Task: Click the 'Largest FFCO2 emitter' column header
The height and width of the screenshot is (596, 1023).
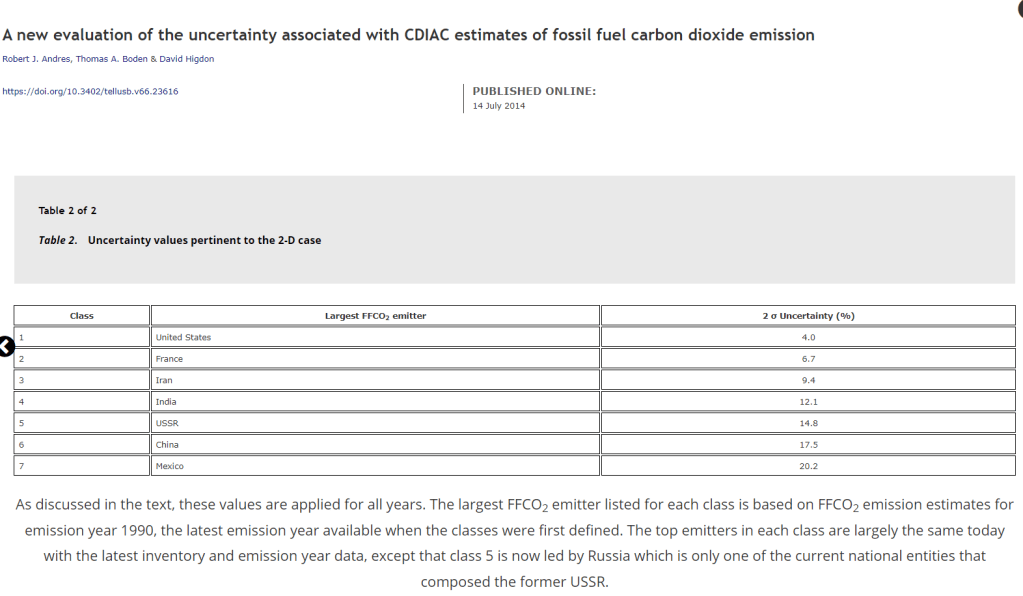Action: click(375, 316)
